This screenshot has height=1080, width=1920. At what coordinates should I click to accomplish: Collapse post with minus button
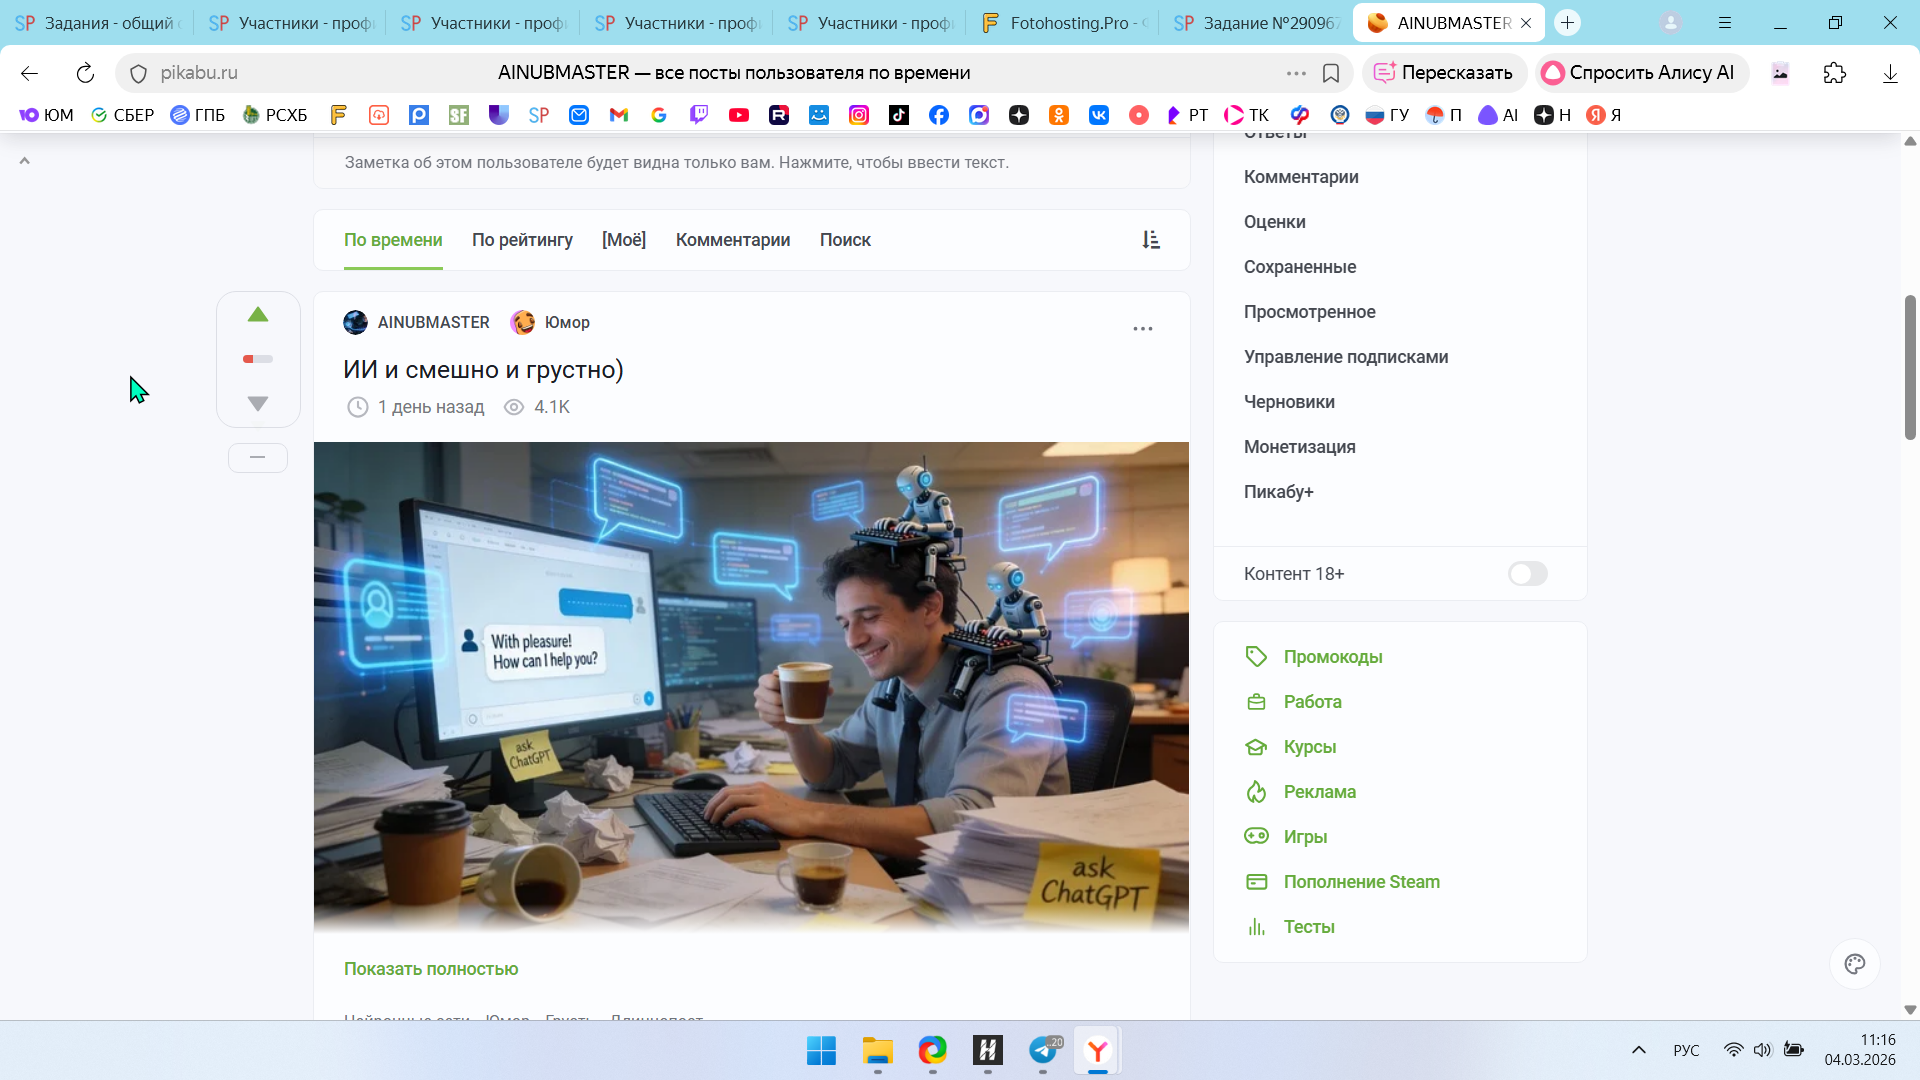[x=258, y=458]
